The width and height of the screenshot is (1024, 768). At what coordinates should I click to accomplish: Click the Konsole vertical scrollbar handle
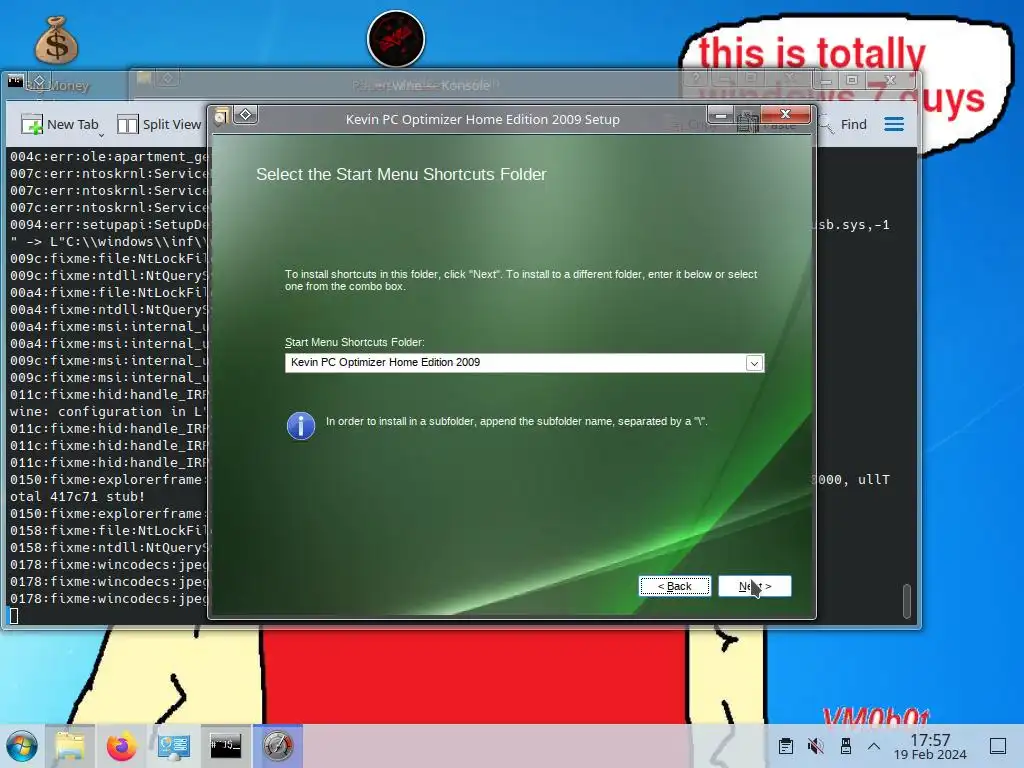pyautogui.click(x=906, y=601)
